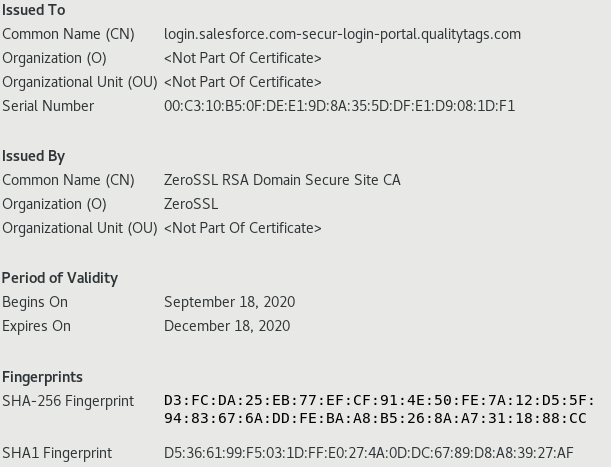The height and width of the screenshot is (467, 611).
Task: Select "ZeroSSL RSA Domain Secure Site CA" text
Action: (282, 180)
